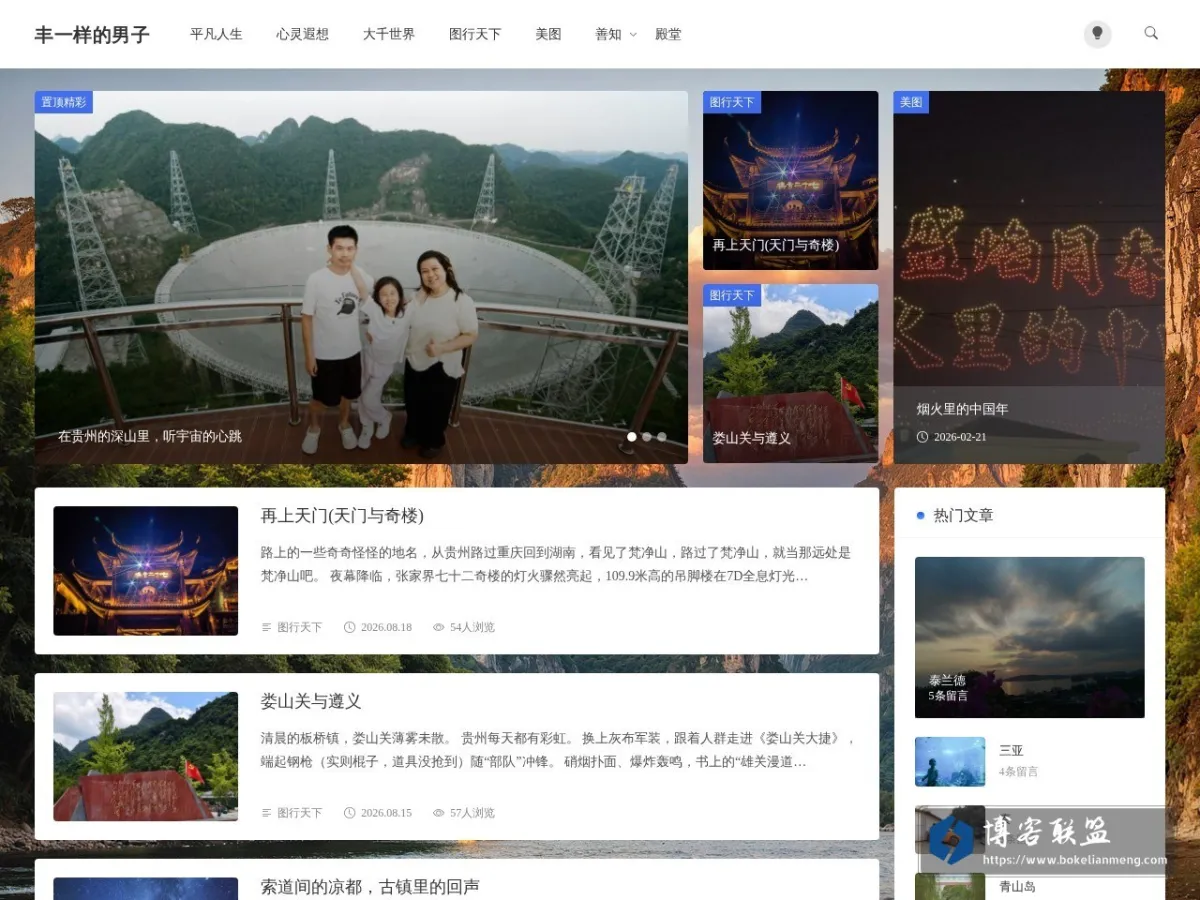Click the 57人浏览 view count text
The image size is (1200, 900).
click(x=472, y=813)
